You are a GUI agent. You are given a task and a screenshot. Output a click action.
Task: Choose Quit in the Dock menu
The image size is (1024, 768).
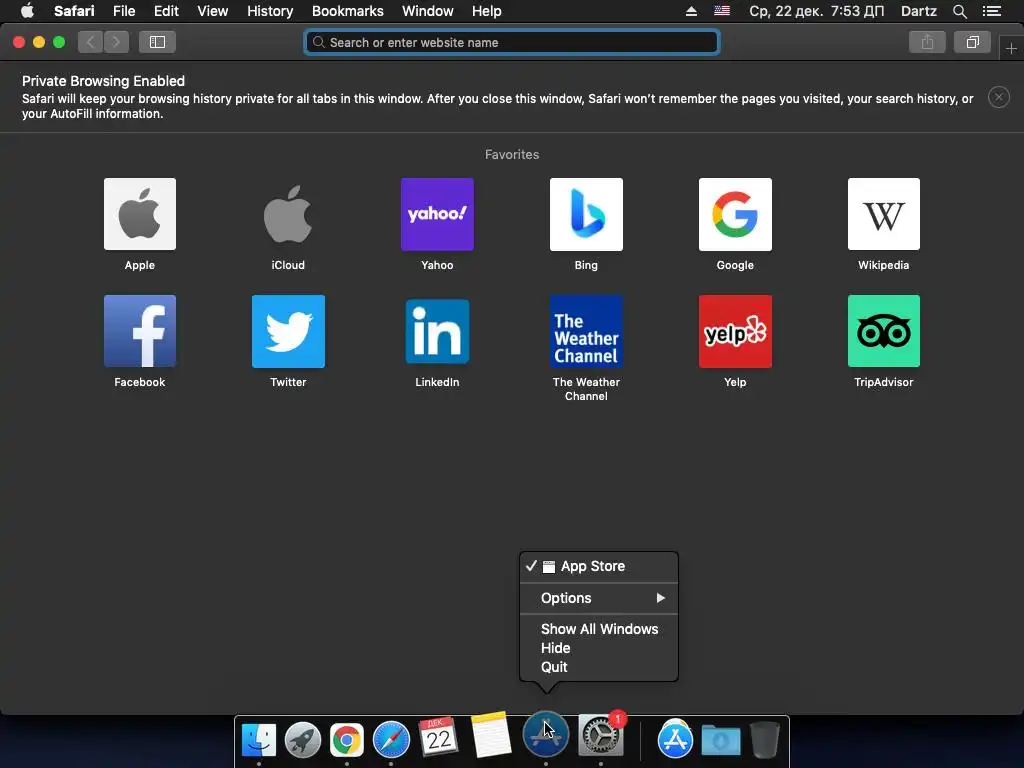(x=599, y=667)
